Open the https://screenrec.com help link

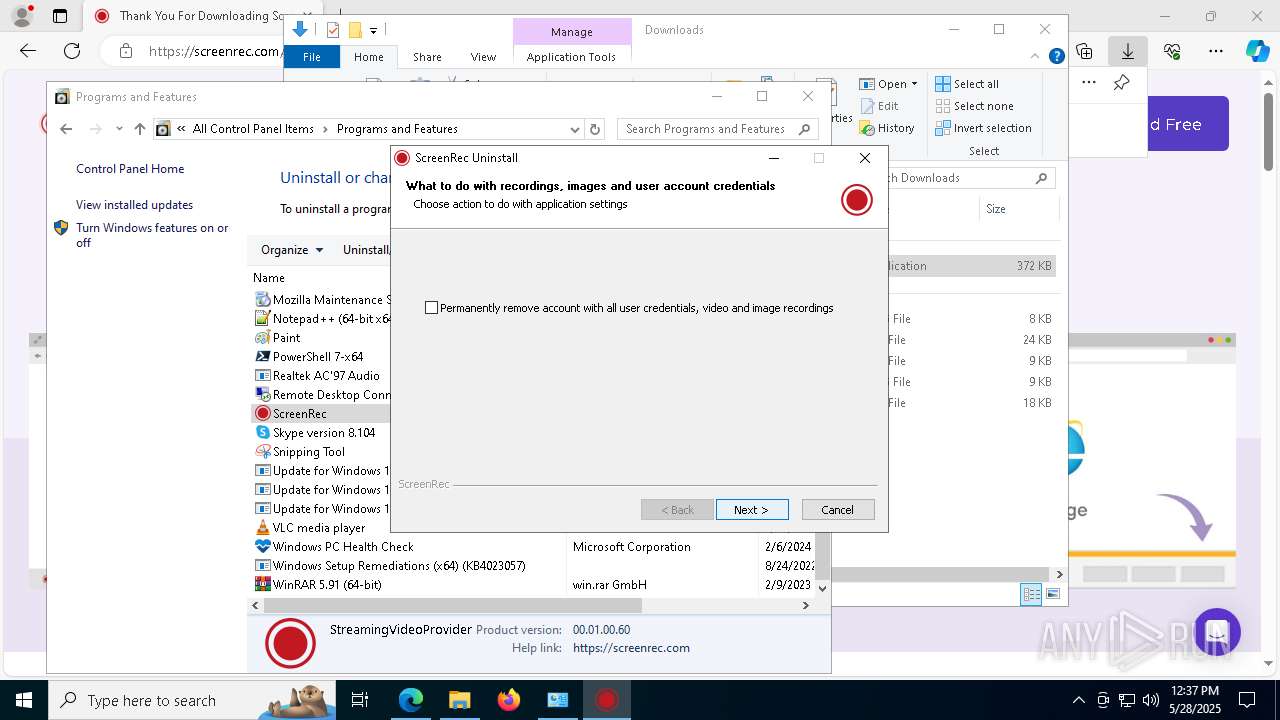(x=631, y=648)
